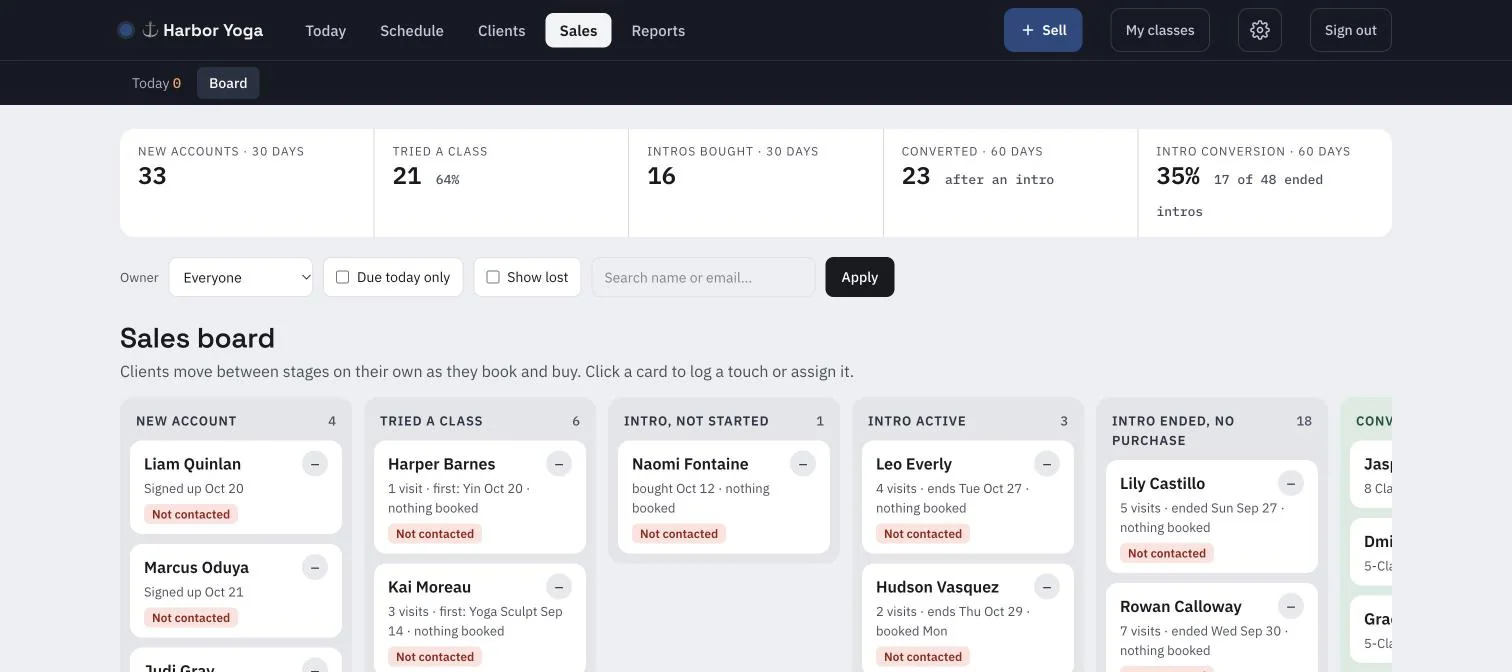1512x672 pixels.
Task: Click the INTRO ENDED, NO PURCHASE header
Action: (x=1173, y=431)
